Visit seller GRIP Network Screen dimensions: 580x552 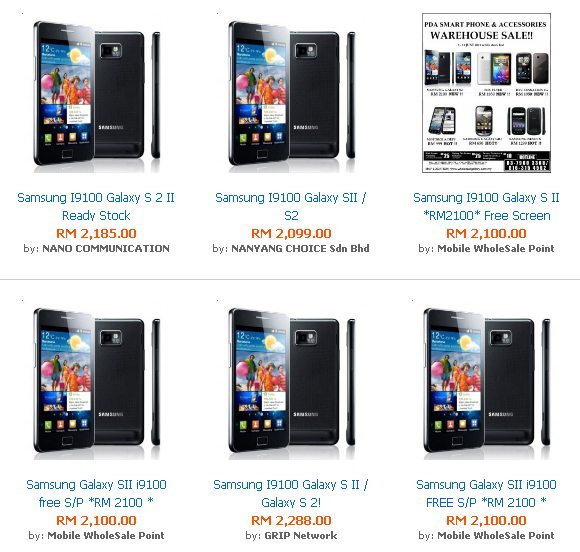pyautogui.click(x=301, y=535)
